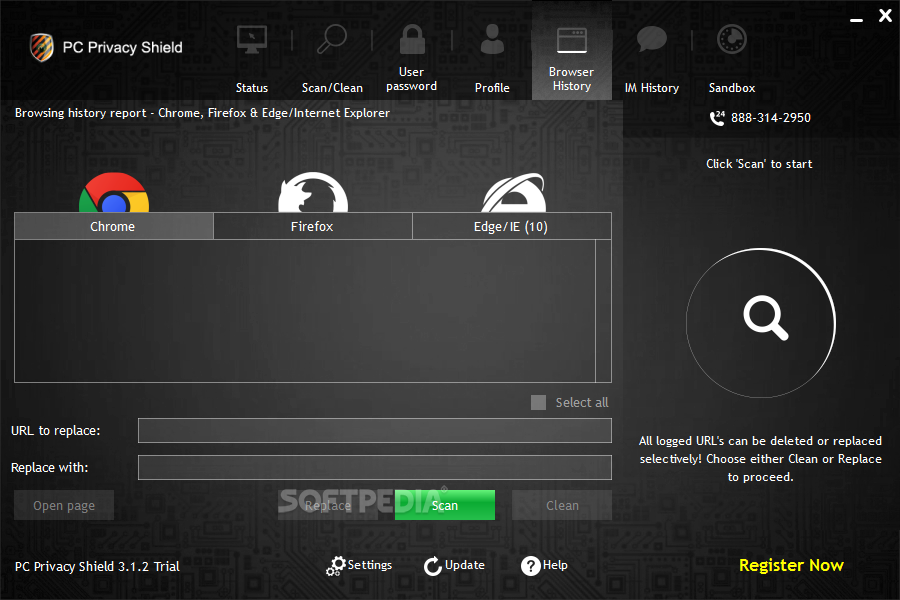Click the 888-314-2950 phone number
Viewport: 900px width, 600px height.
pos(771,118)
